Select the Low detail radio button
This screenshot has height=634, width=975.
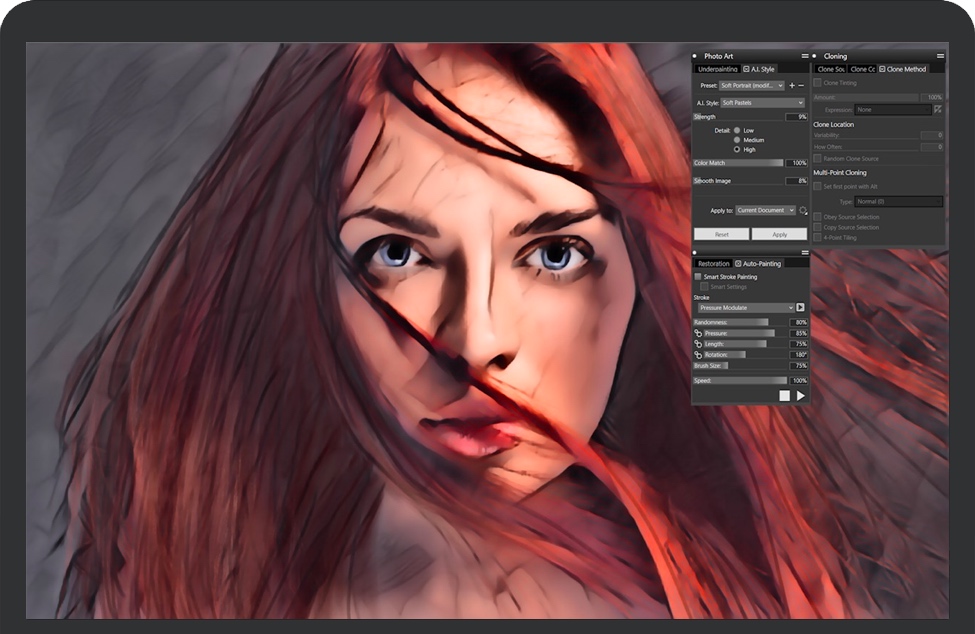pyautogui.click(x=738, y=130)
